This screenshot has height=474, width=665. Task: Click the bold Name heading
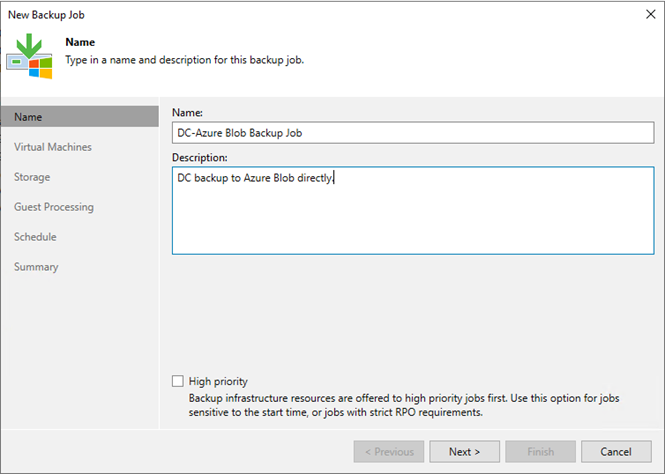pyautogui.click(x=80, y=42)
